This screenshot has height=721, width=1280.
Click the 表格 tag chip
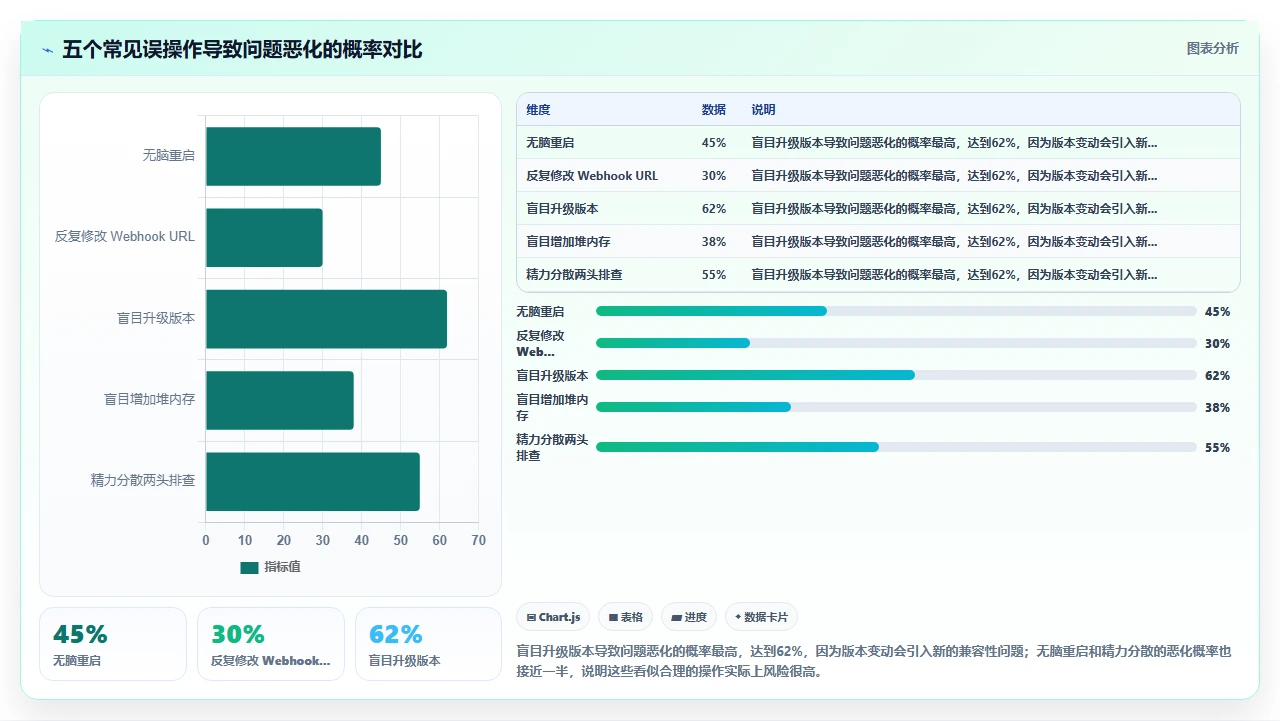pyautogui.click(x=626, y=617)
